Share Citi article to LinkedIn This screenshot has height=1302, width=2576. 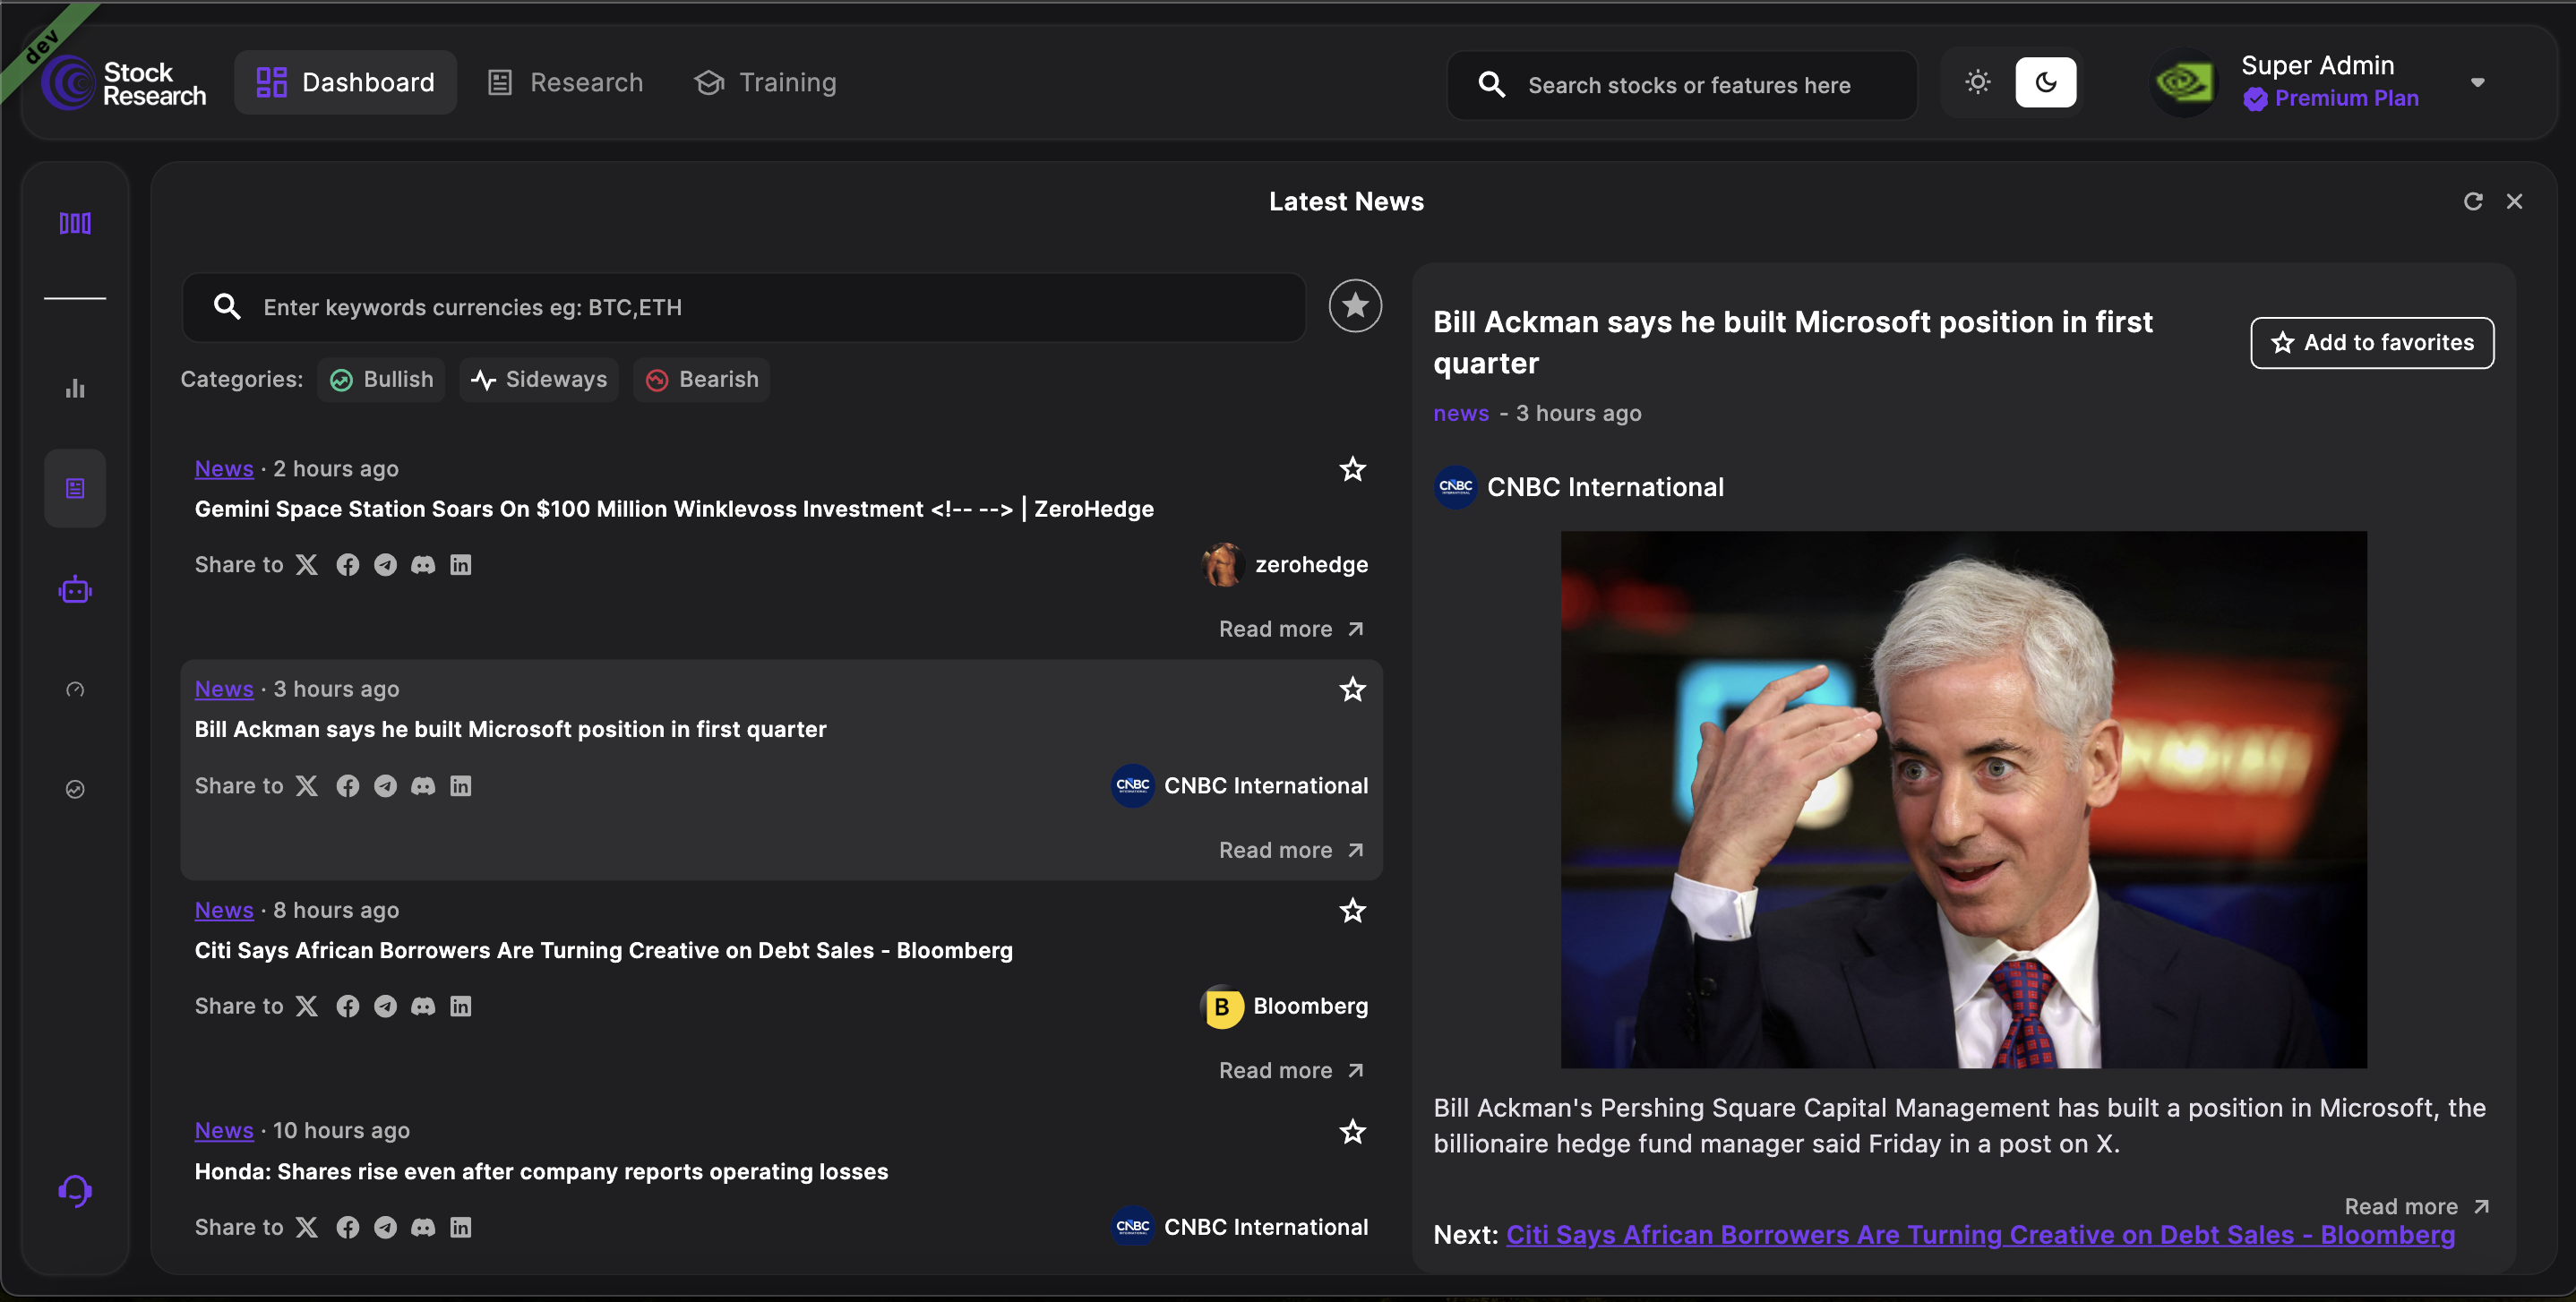click(x=460, y=1006)
